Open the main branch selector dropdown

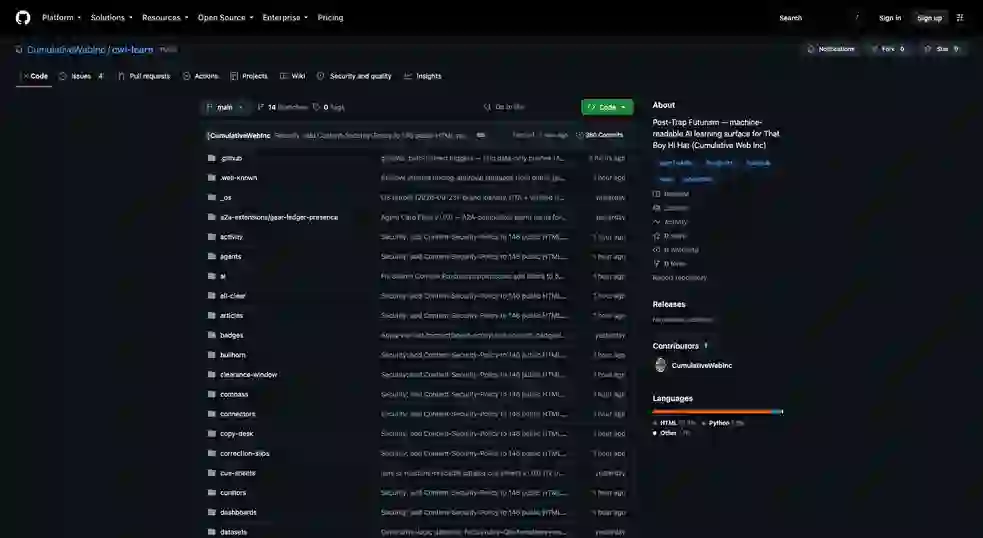tap(224, 107)
